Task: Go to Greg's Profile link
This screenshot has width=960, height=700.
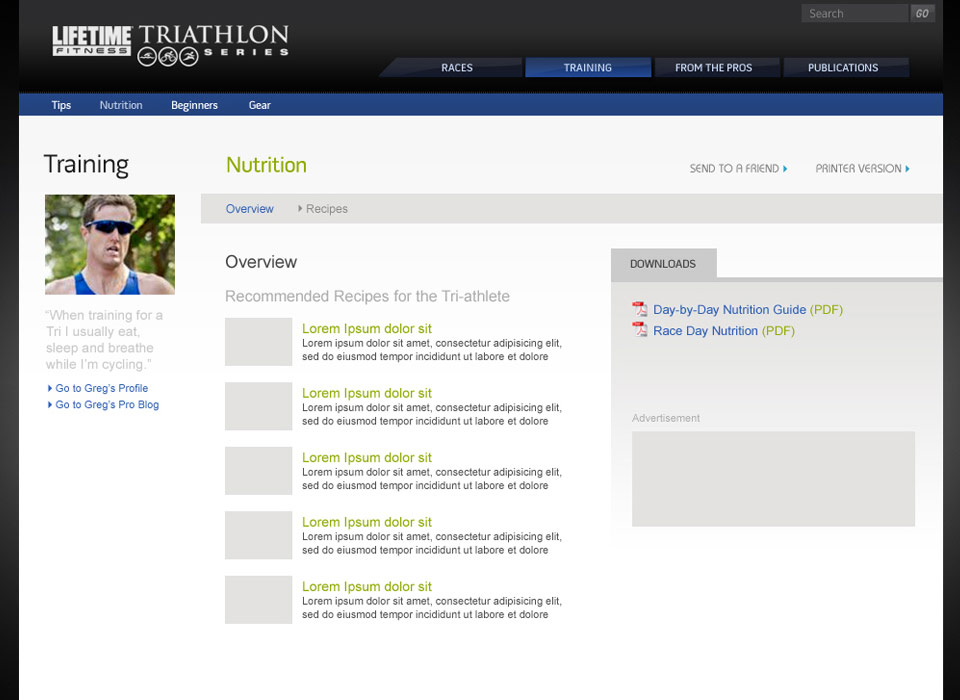Action: coord(102,388)
